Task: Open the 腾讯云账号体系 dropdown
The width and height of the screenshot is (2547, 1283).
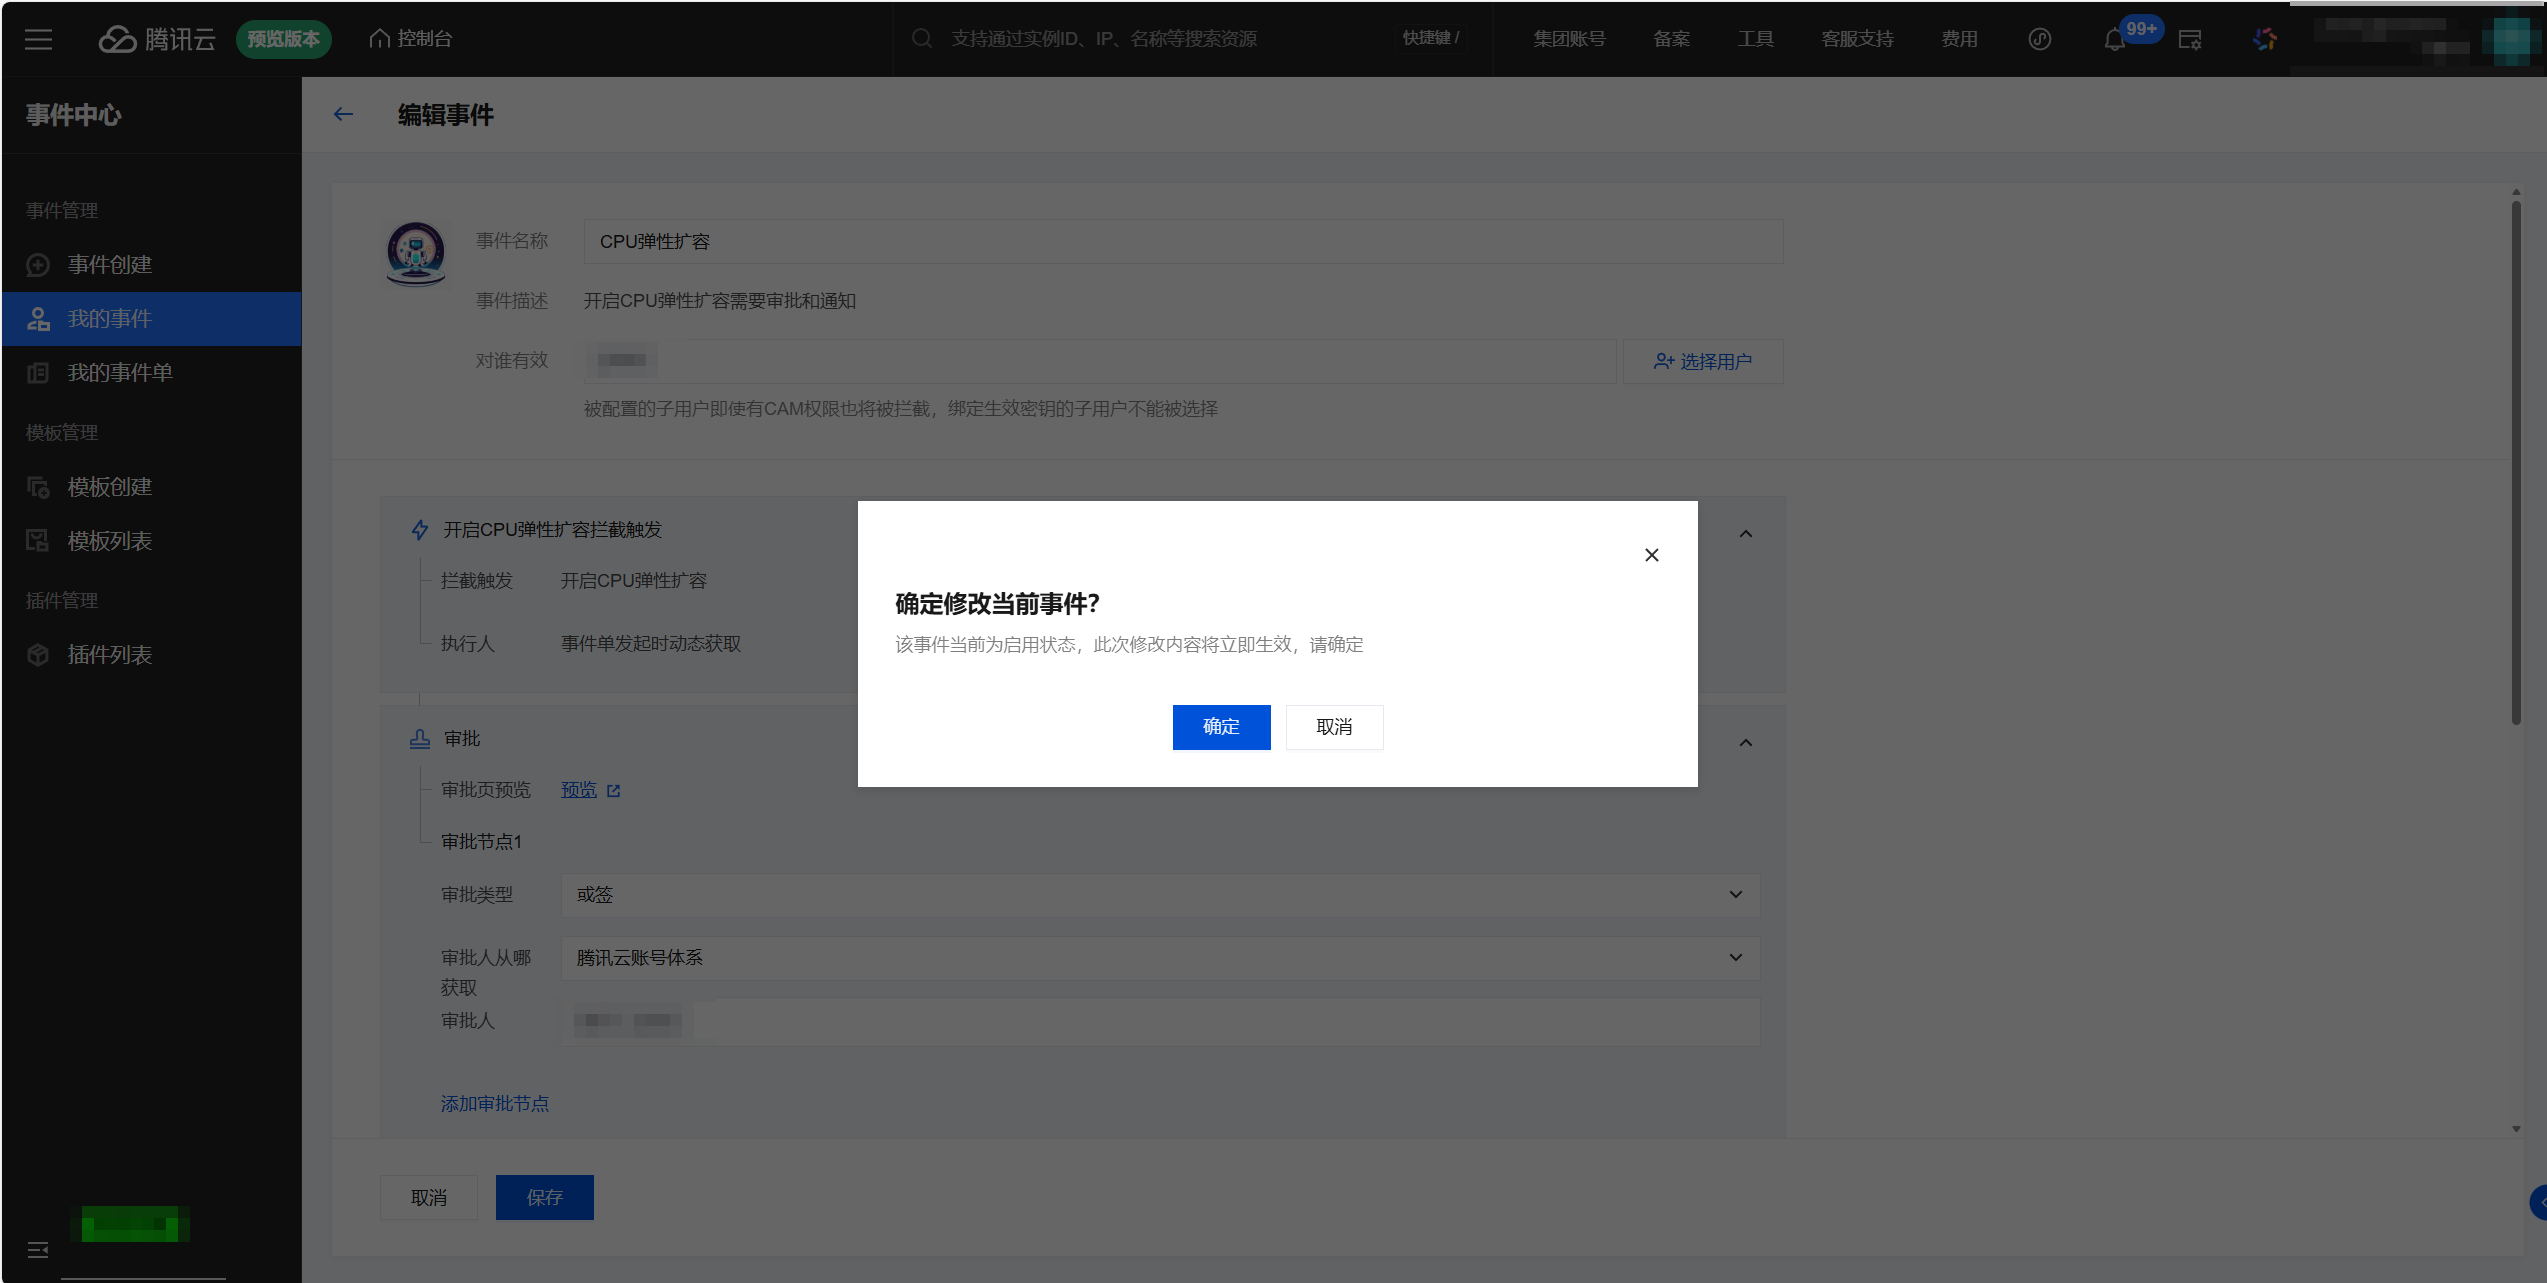Action: coord(1159,958)
